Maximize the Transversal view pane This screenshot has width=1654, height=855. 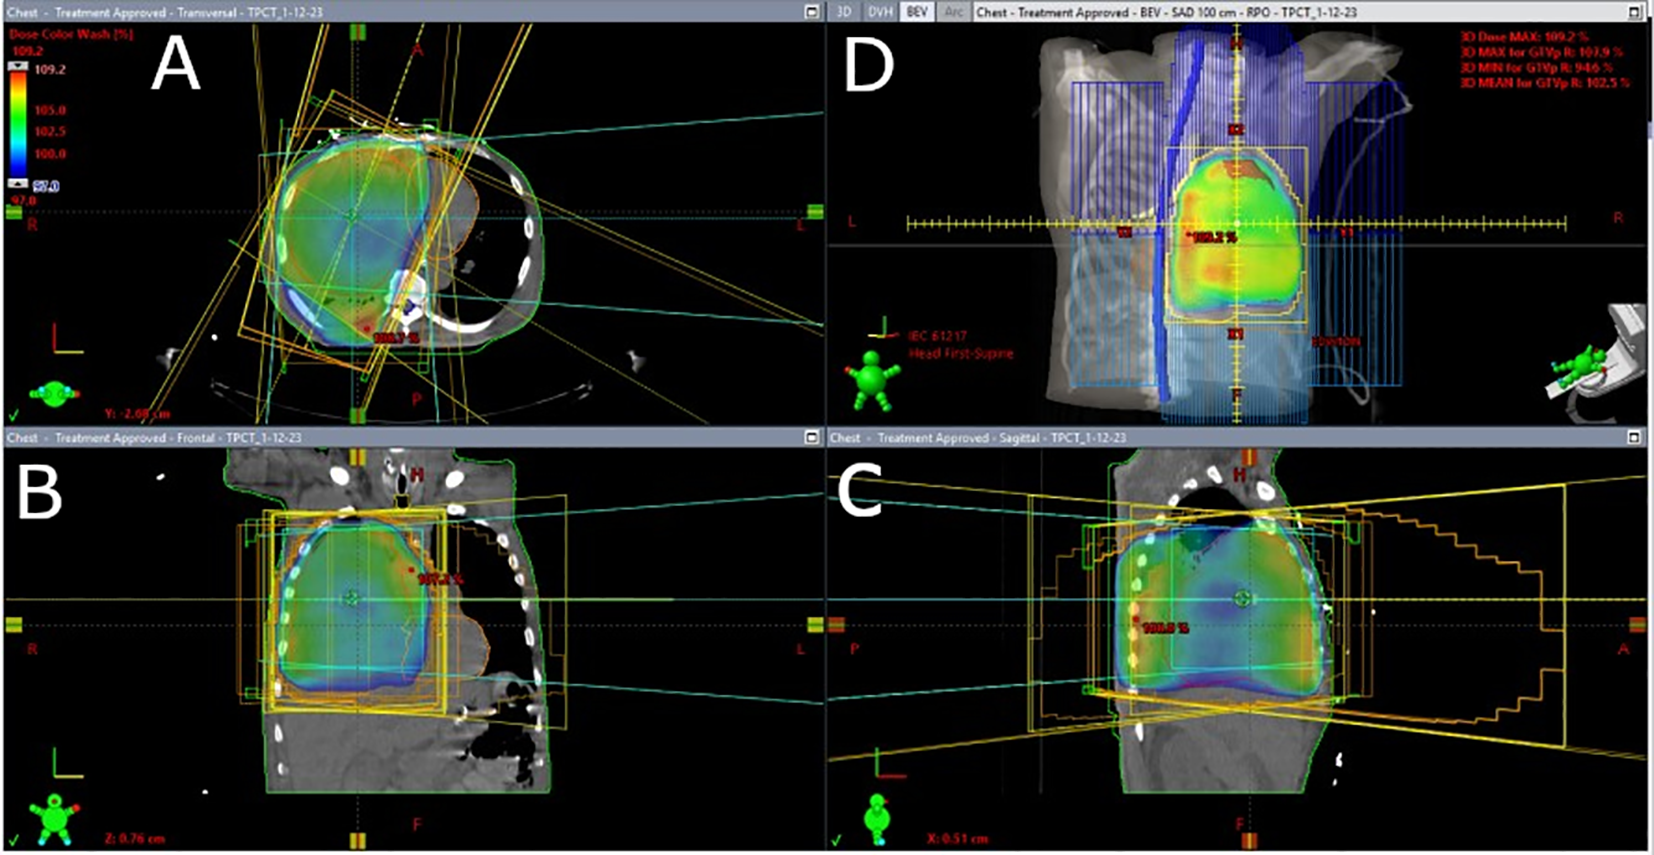click(812, 12)
